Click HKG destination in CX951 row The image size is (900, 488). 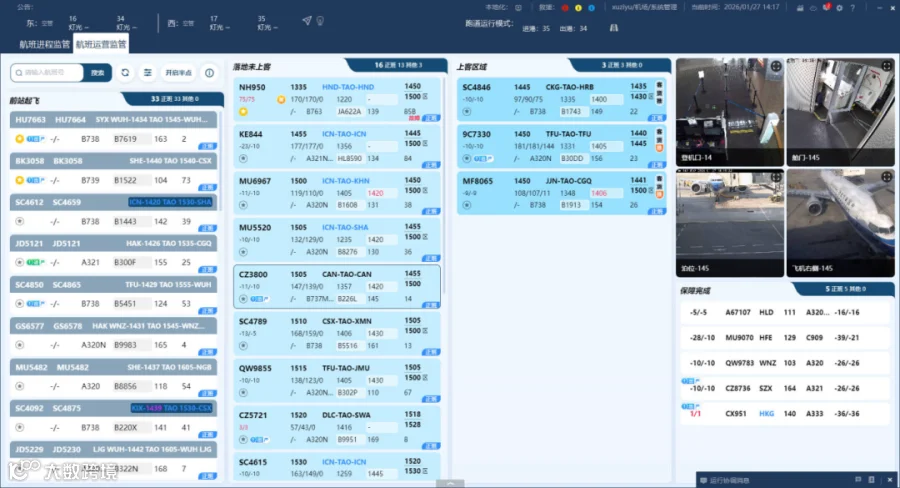[766, 413]
